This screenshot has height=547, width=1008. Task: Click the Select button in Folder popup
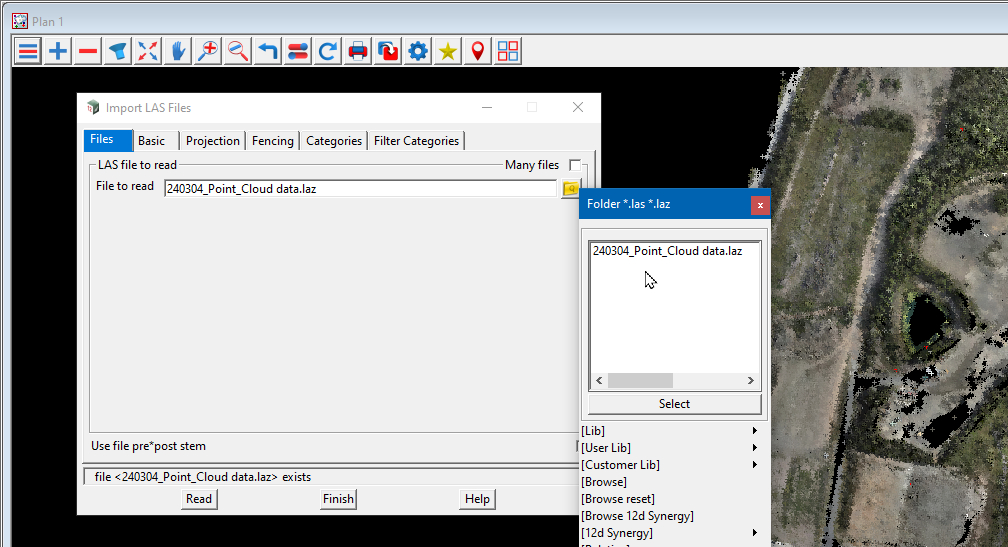click(x=674, y=404)
